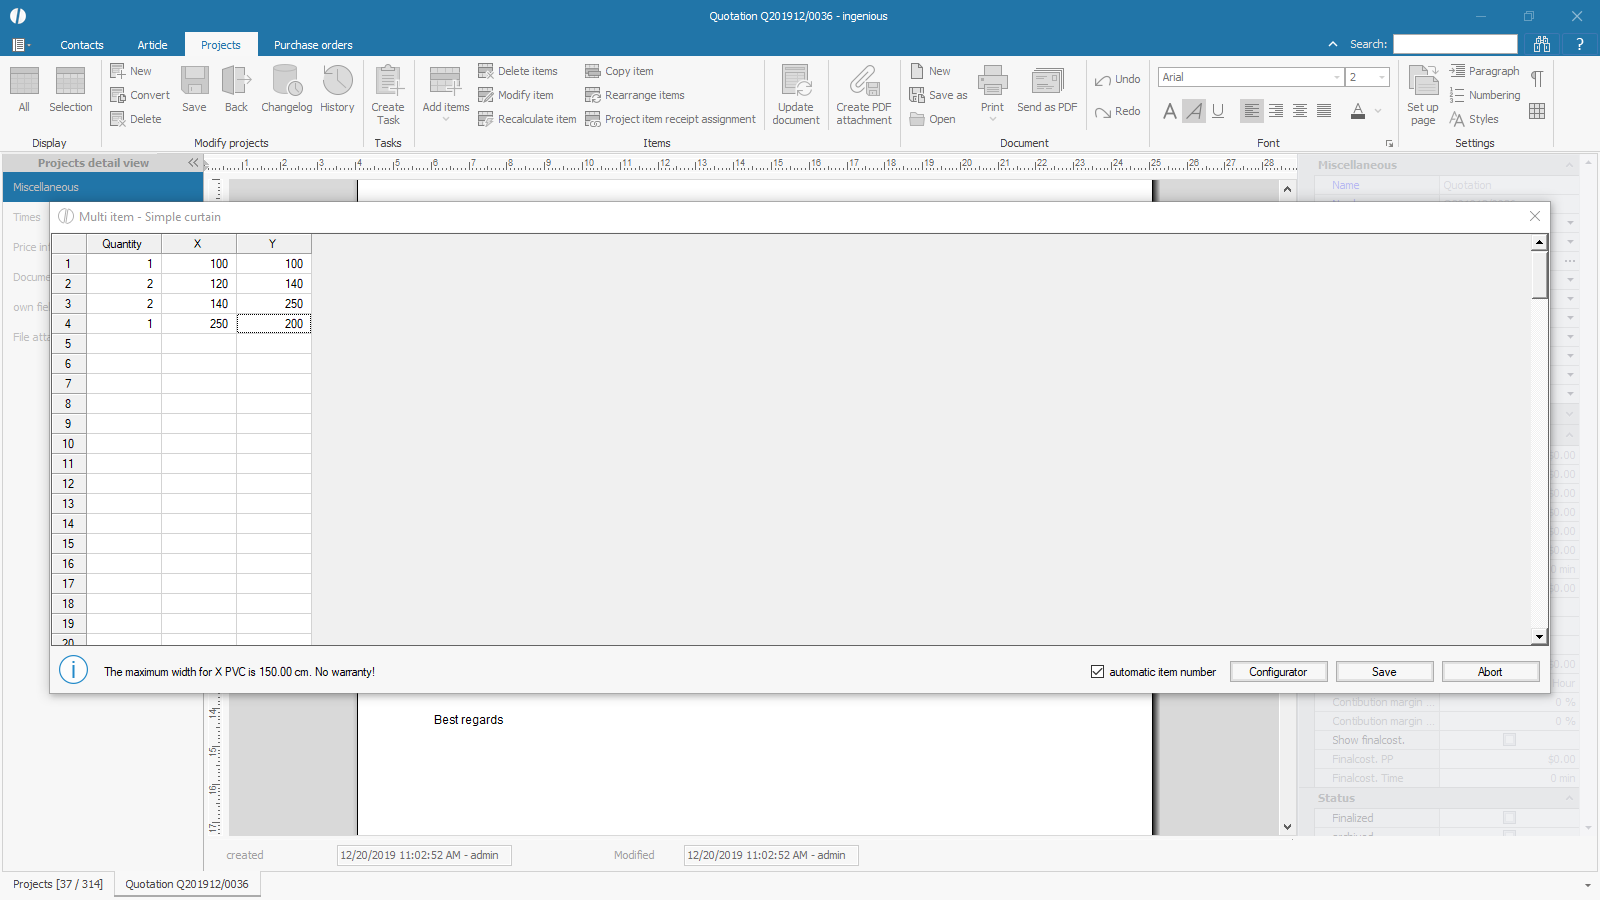
Task: Click the History clock icon
Action: pyautogui.click(x=337, y=82)
